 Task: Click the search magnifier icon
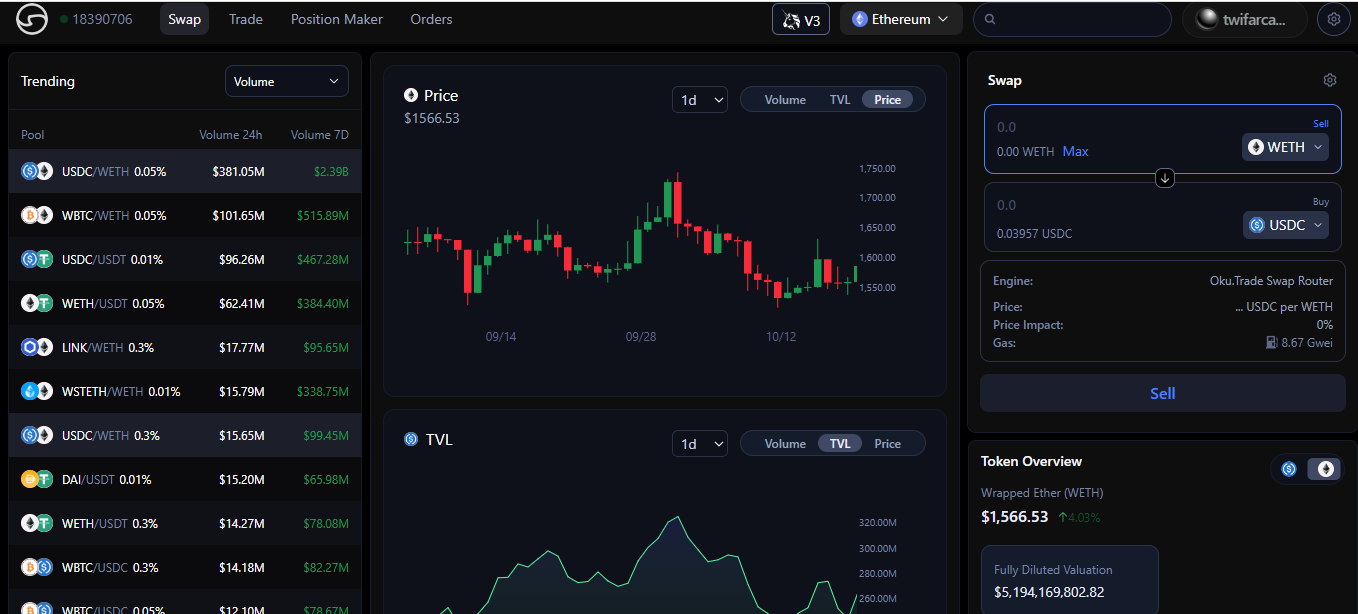coord(990,19)
